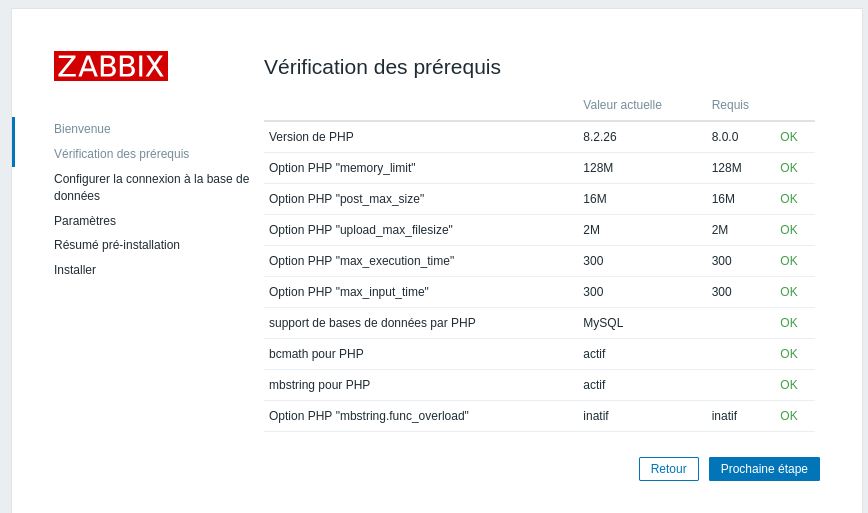This screenshot has width=868, height=513.
Task: Click the upload_max_filesize row label
Action: coord(360,230)
